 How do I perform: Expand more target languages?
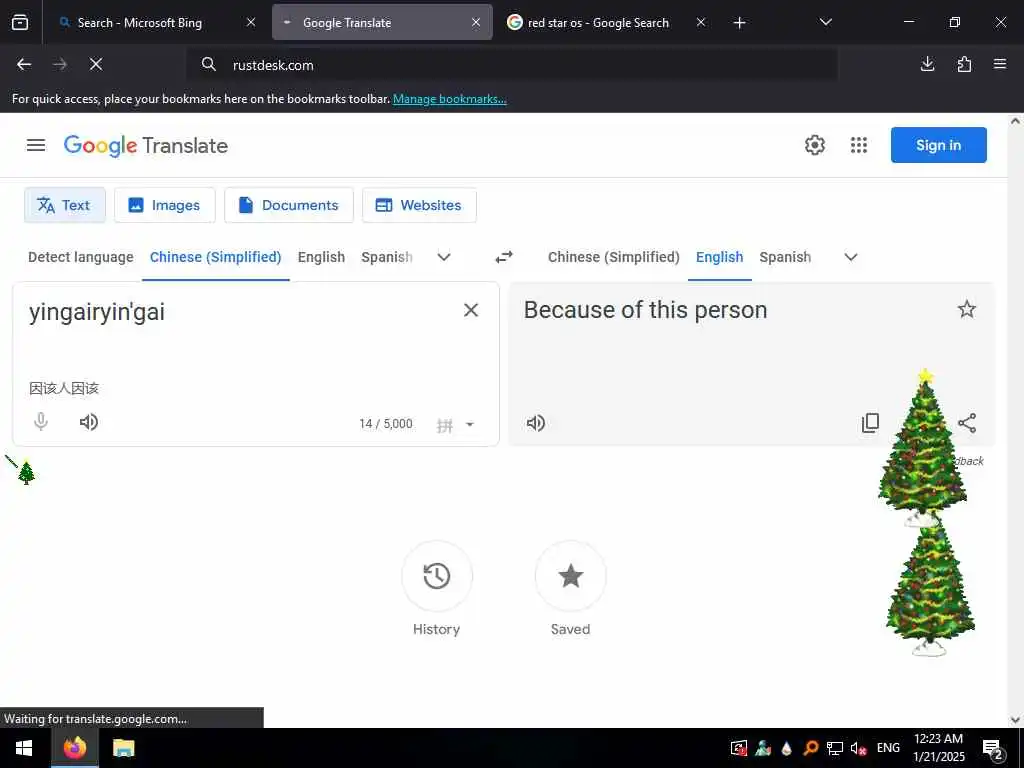(851, 257)
